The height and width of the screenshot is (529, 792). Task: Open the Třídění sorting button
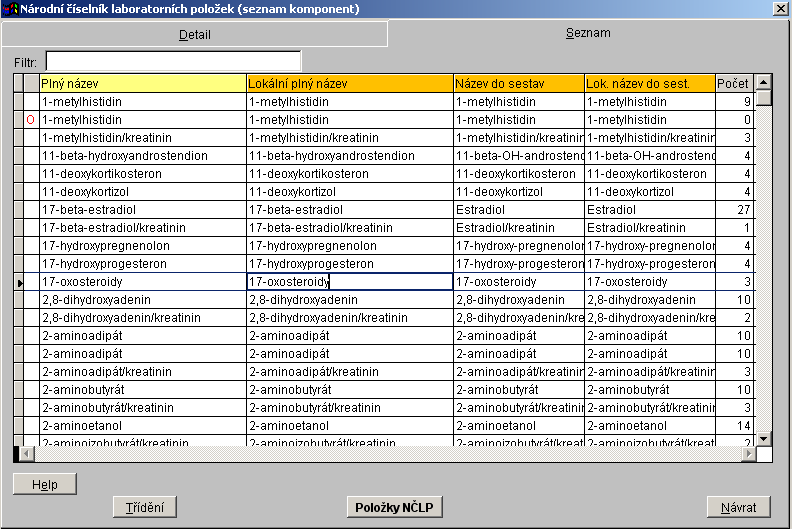[145, 507]
